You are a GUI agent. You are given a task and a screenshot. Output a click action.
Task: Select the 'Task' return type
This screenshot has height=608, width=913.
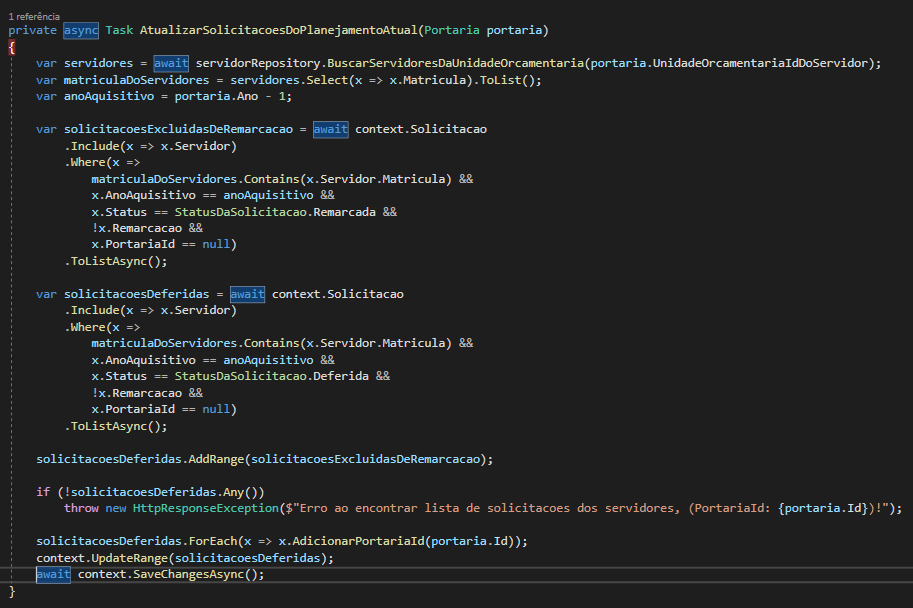point(119,30)
